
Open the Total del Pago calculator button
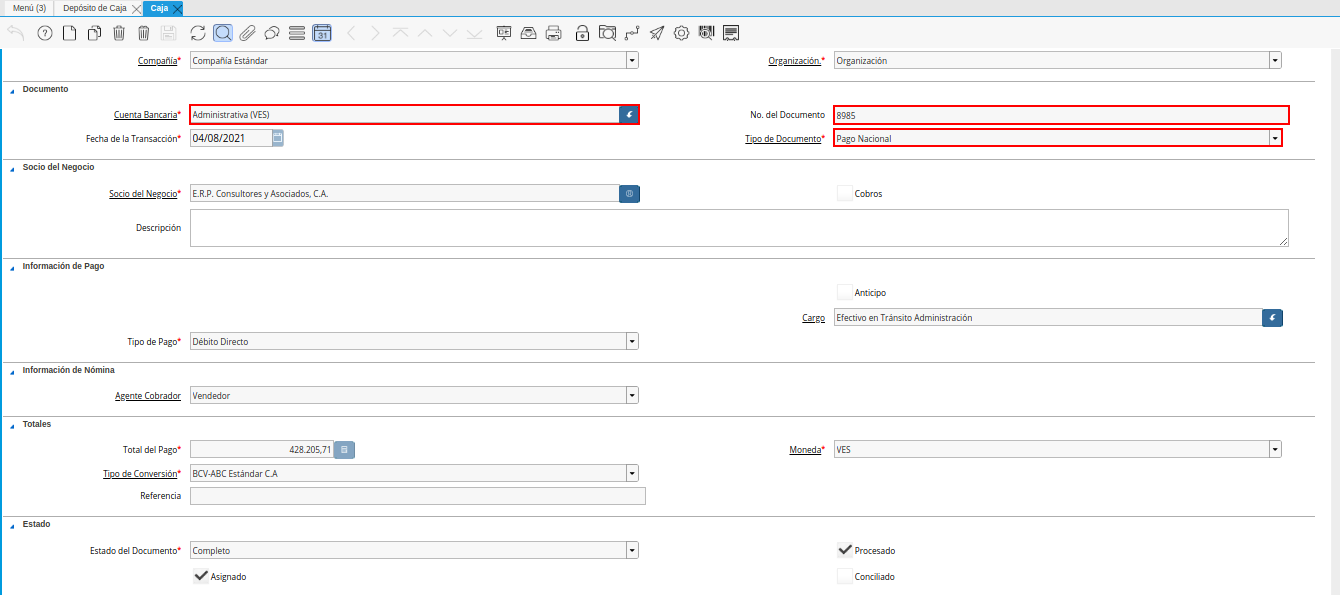pyautogui.click(x=344, y=450)
